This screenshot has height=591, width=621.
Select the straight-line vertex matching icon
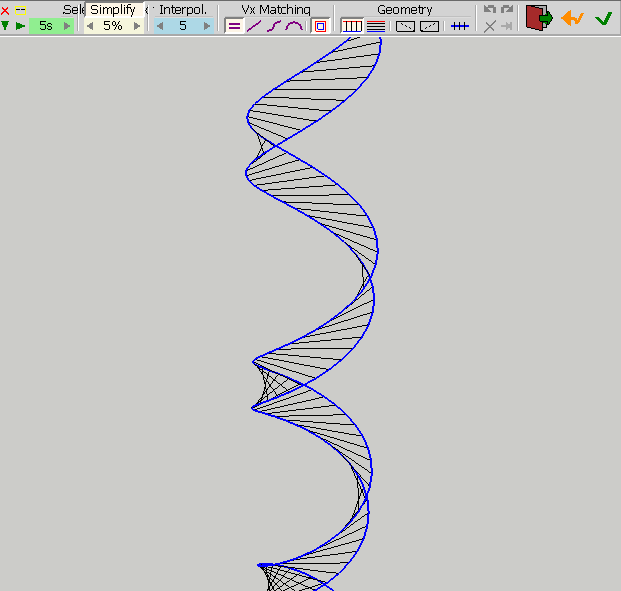point(253,26)
